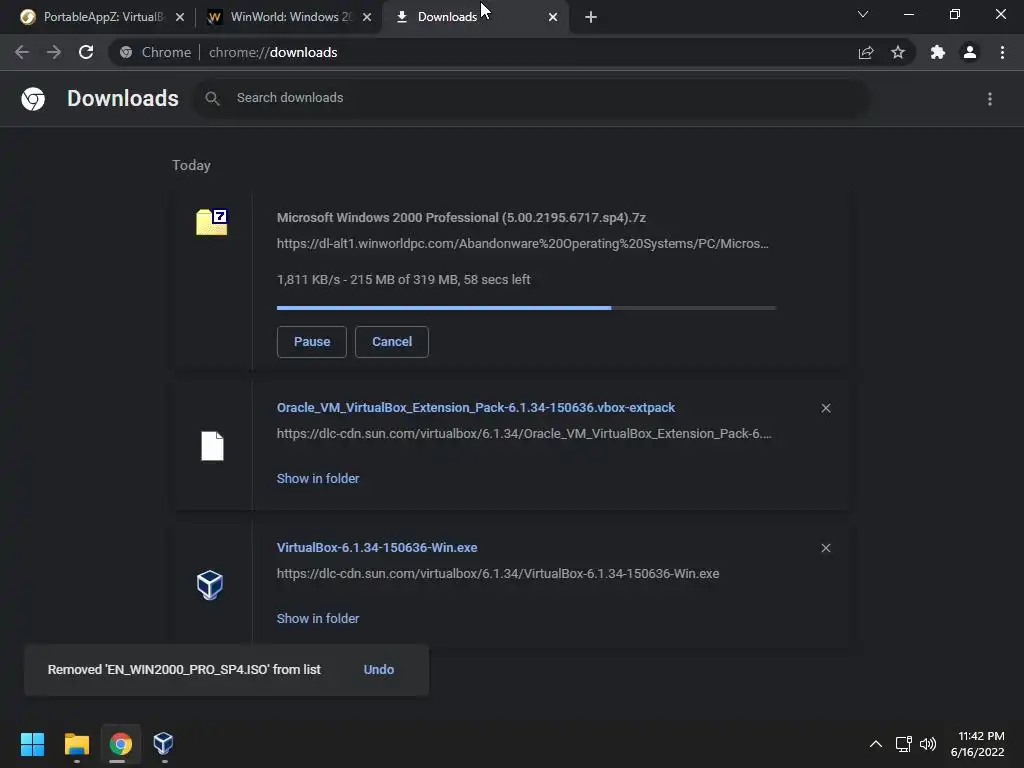Image resolution: width=1024 pixels, height=768 pixels.
Task: Open the volume tray icon
Action: (x=928, y=744)
